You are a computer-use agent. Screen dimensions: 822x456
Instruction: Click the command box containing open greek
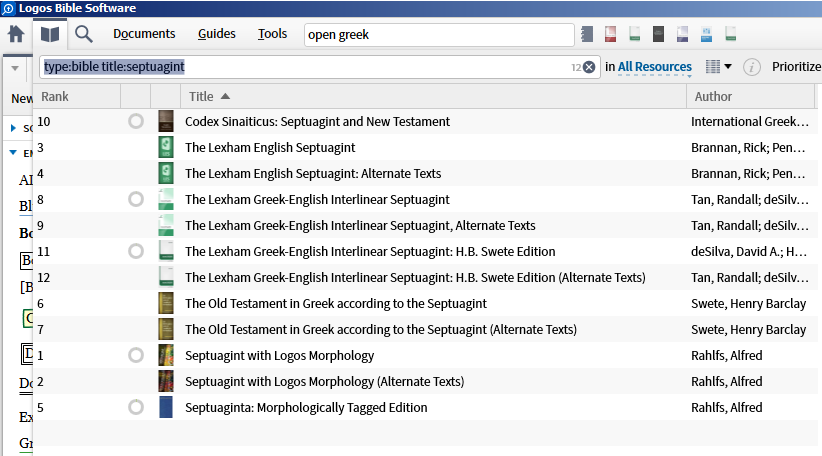[439, 35]
